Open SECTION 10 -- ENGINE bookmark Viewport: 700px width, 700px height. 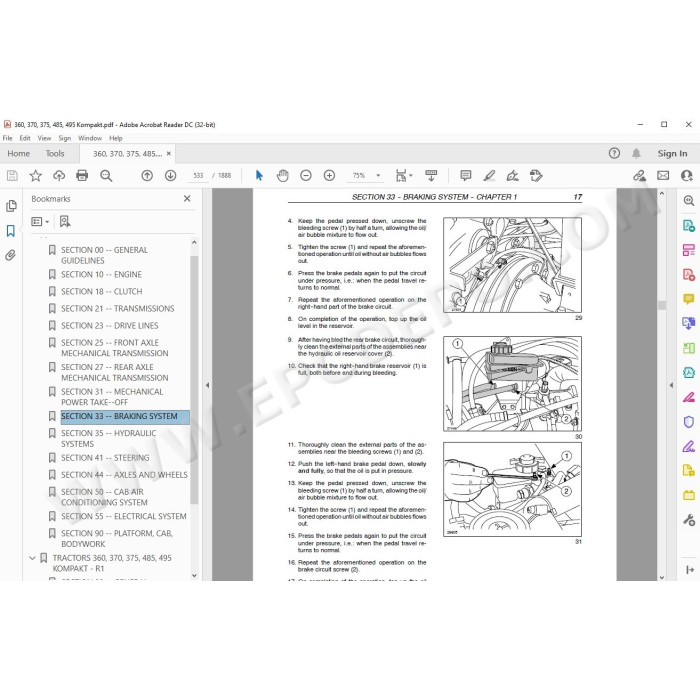tap(101, 275)
